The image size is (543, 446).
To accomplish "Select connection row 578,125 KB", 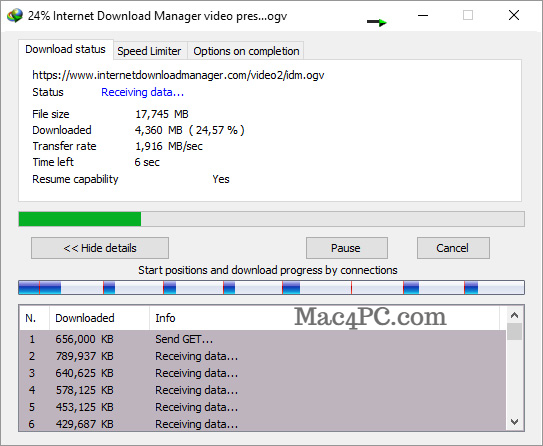I will click(x=263, y=390).
